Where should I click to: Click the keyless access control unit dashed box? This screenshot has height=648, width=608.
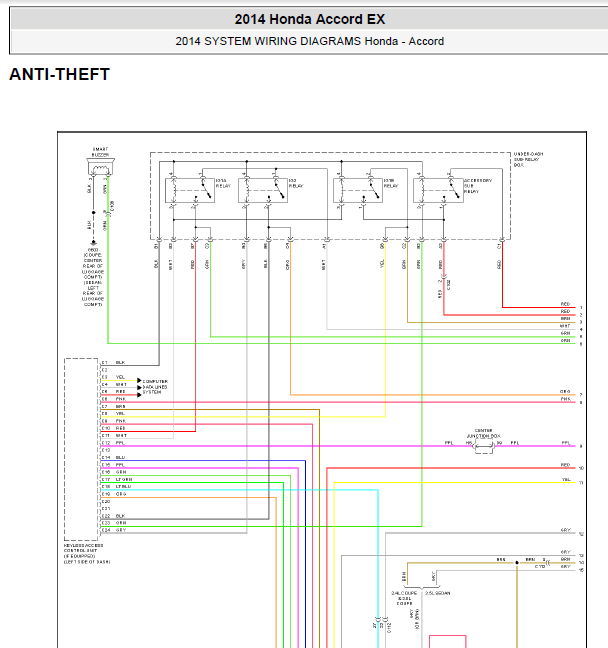(81, 449)
